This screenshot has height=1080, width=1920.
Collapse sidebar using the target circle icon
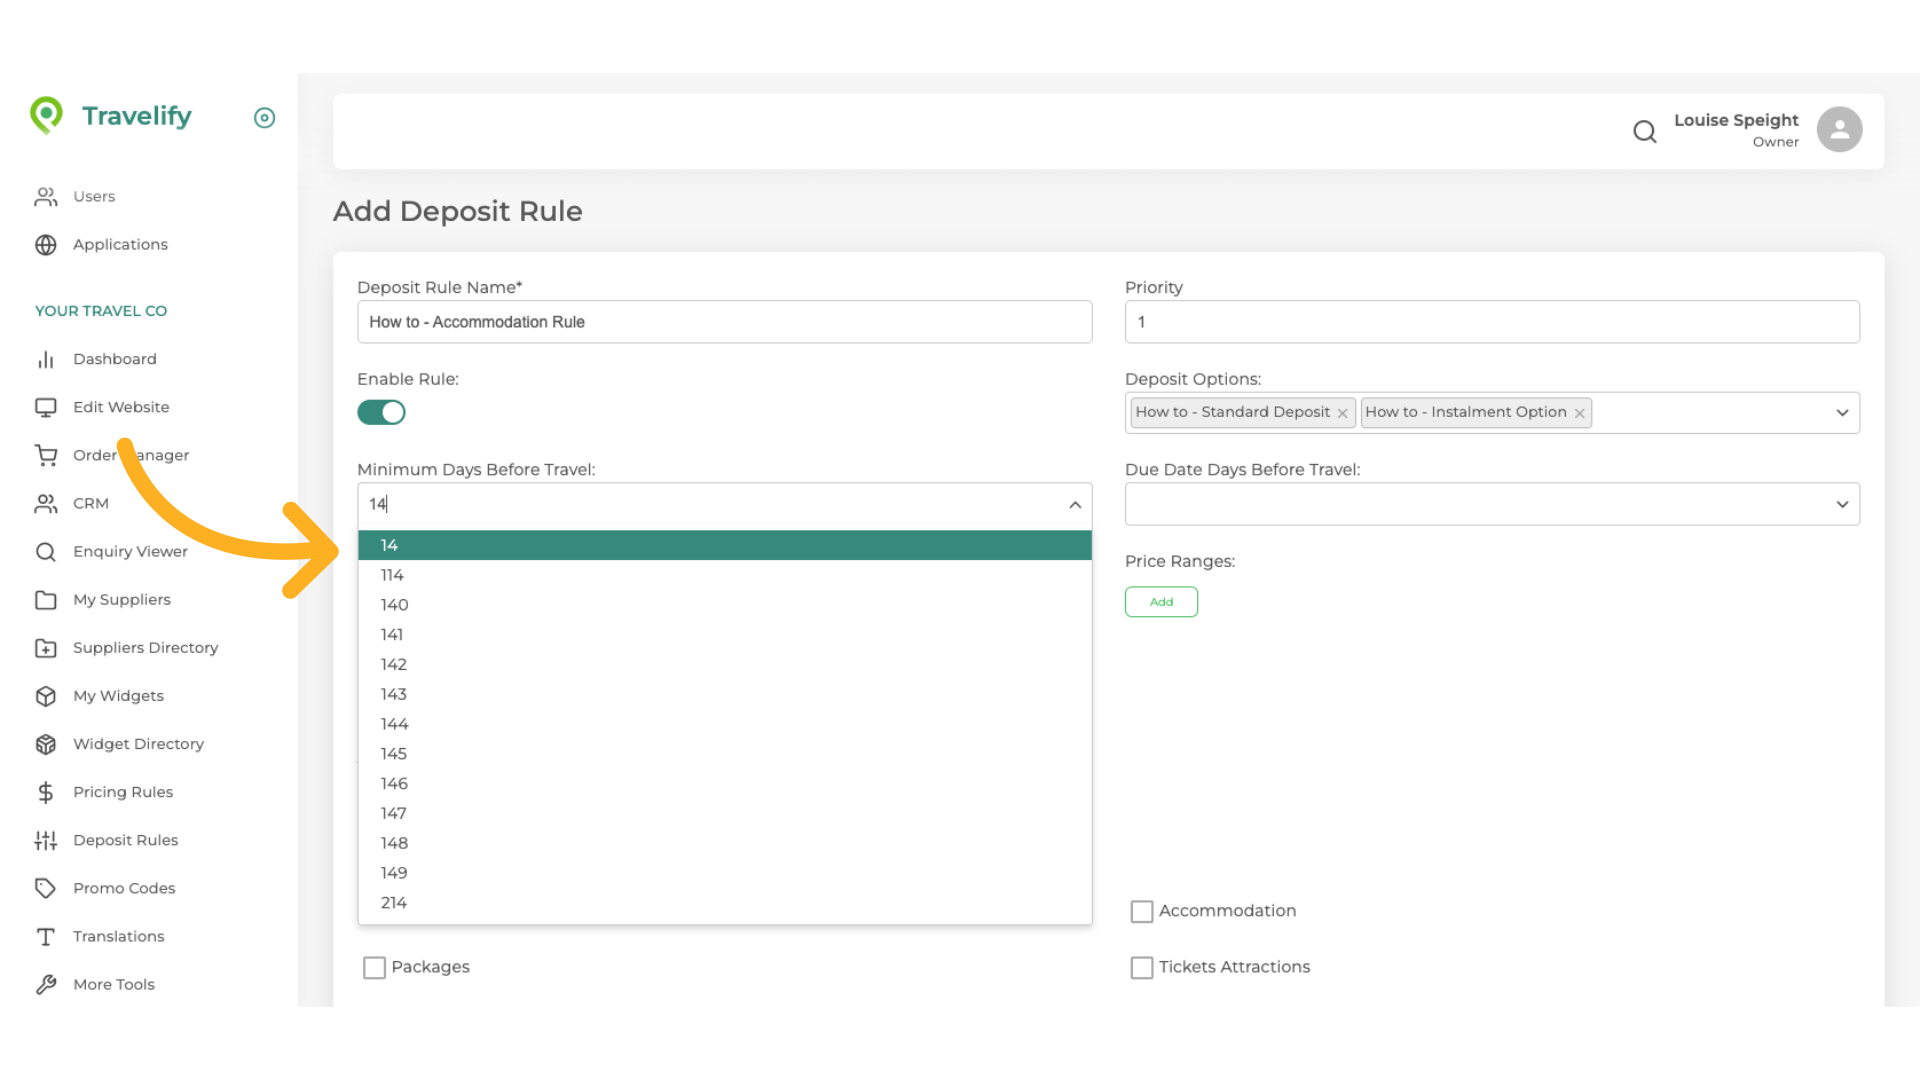264,118
